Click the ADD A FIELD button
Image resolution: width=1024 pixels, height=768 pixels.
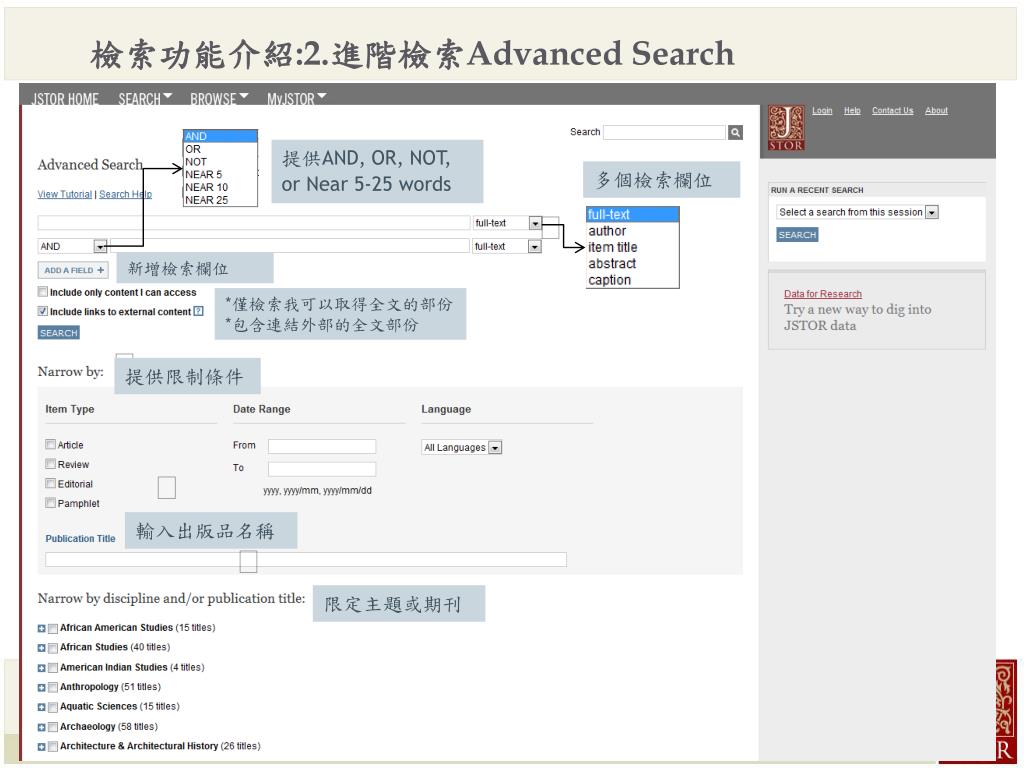click(73, 270)
